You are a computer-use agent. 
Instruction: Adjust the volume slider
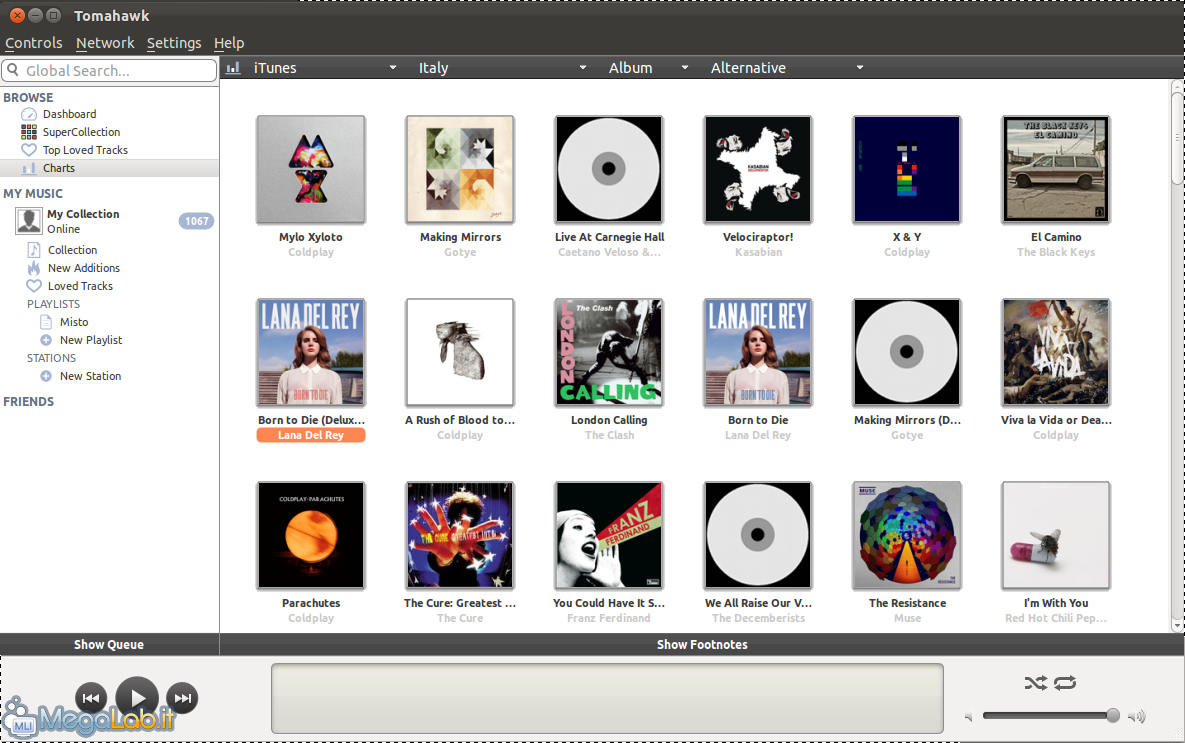tap(1050, 715)
